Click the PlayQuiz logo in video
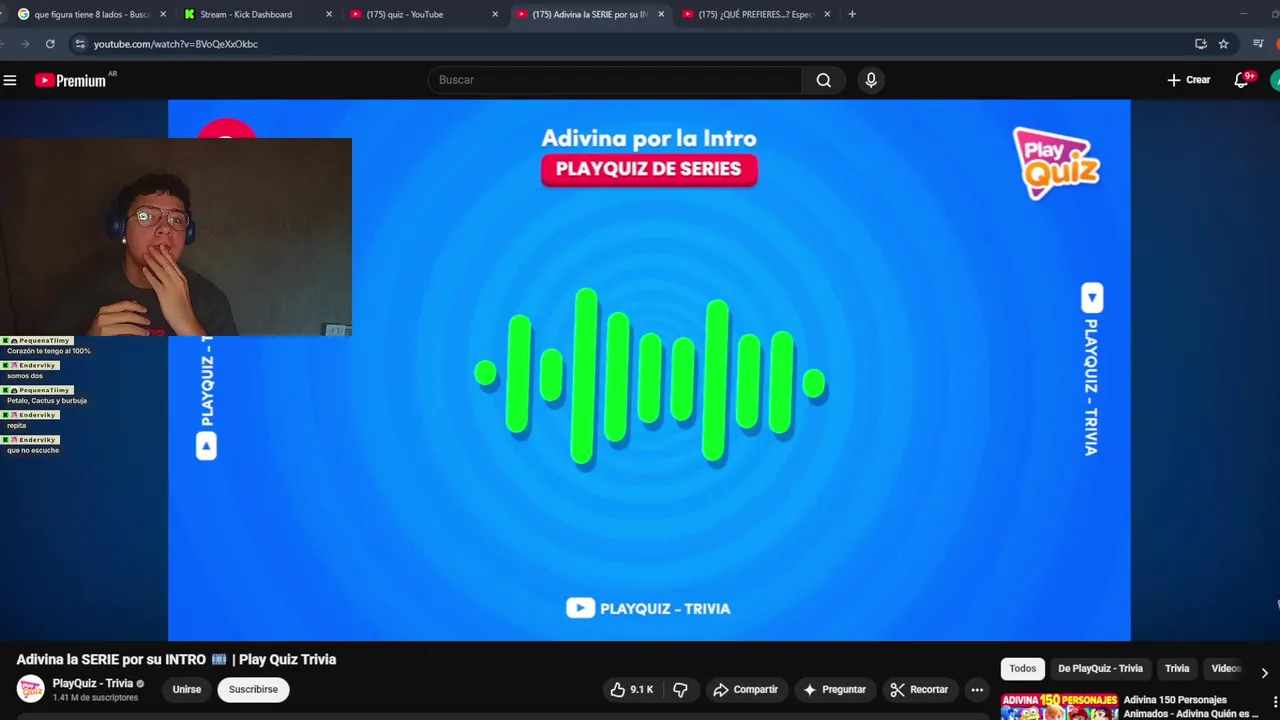This screenshot has width=1280, height=720. click(1057, 163)
